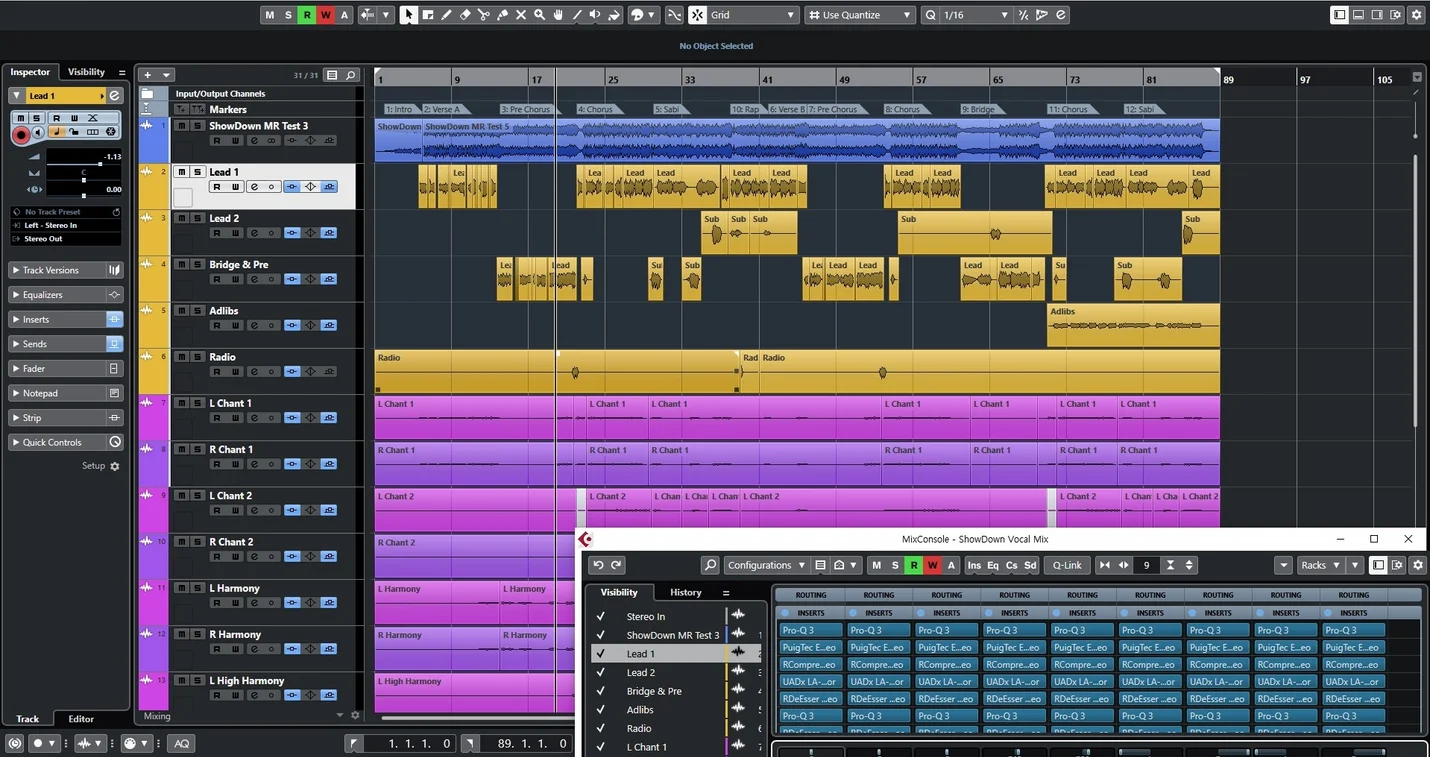Toggle Snap to Zero Crossing icon
This screenshot has height=757, width=1430.
pyautogui.click(x=674, y=15)
